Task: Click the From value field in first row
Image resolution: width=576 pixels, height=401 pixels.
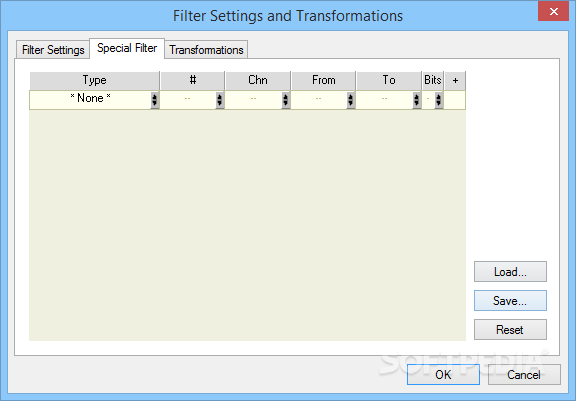Action: 319,100
